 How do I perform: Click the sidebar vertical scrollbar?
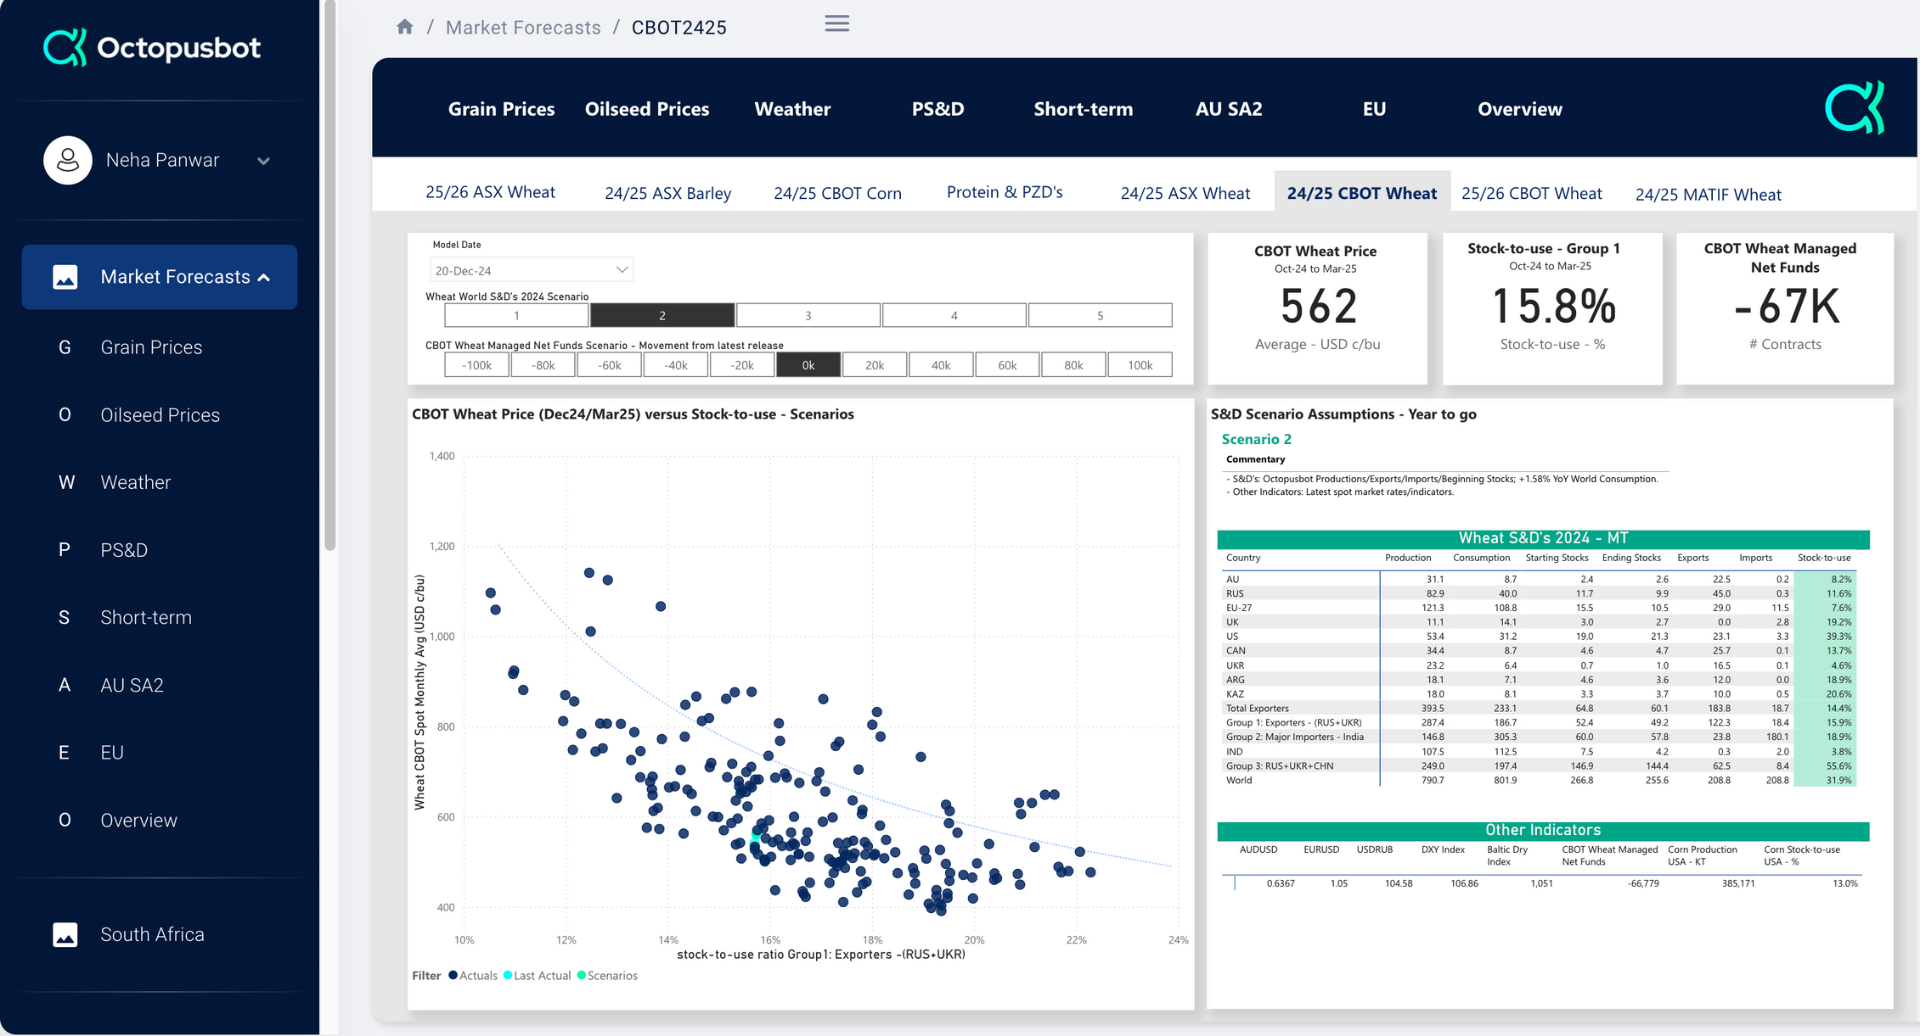point(330,275)
